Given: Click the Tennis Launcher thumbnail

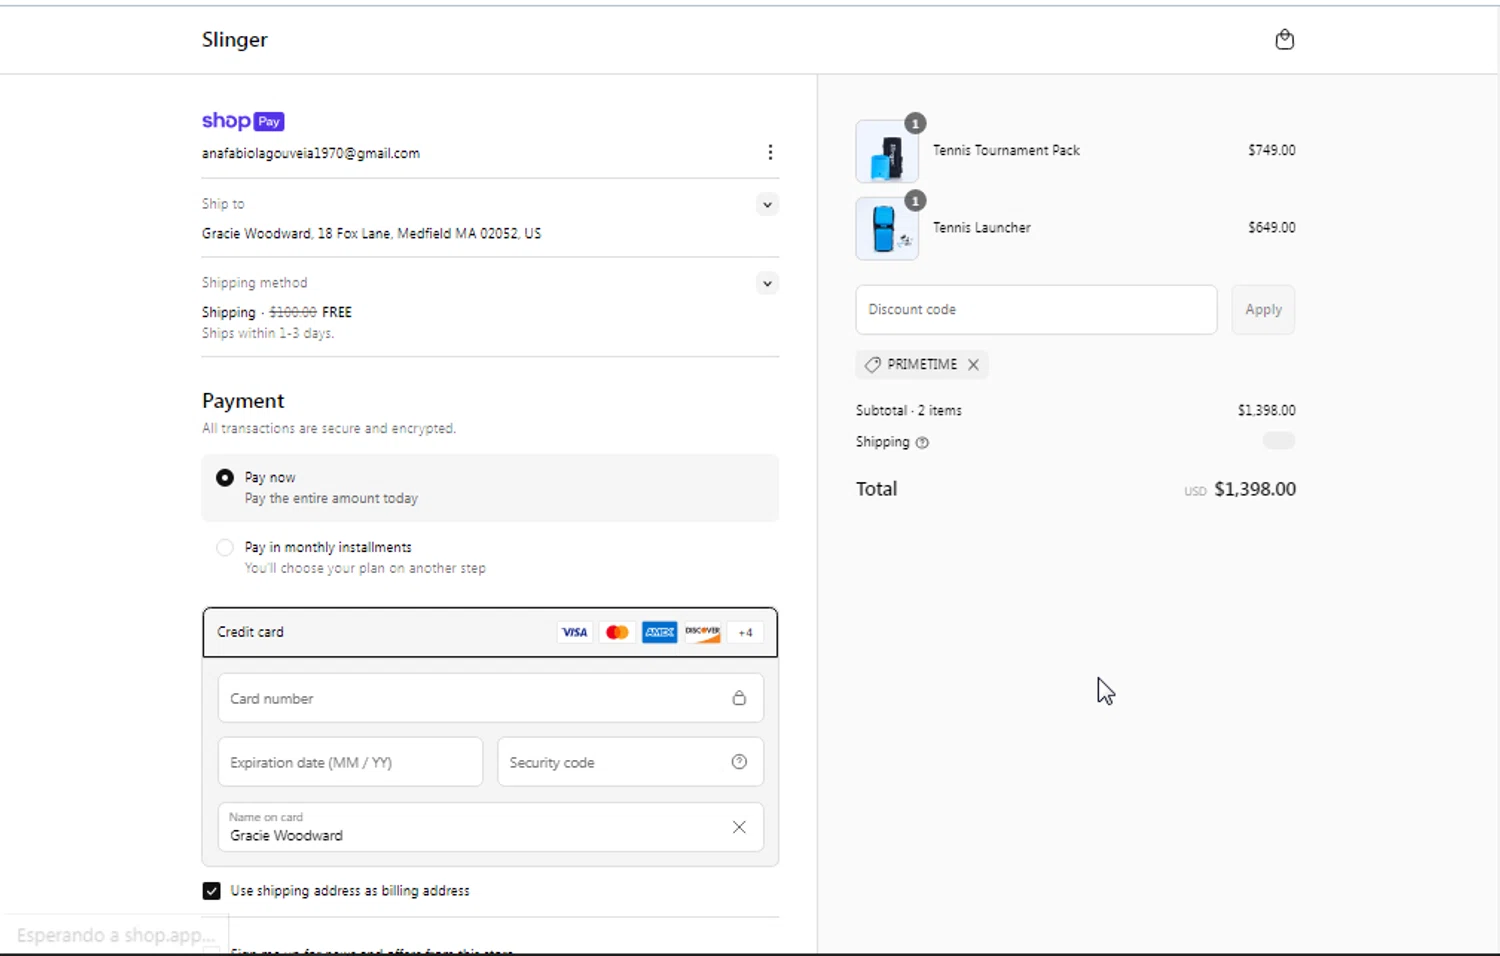Looking at the screenshot, I should (x=887, y=228).
